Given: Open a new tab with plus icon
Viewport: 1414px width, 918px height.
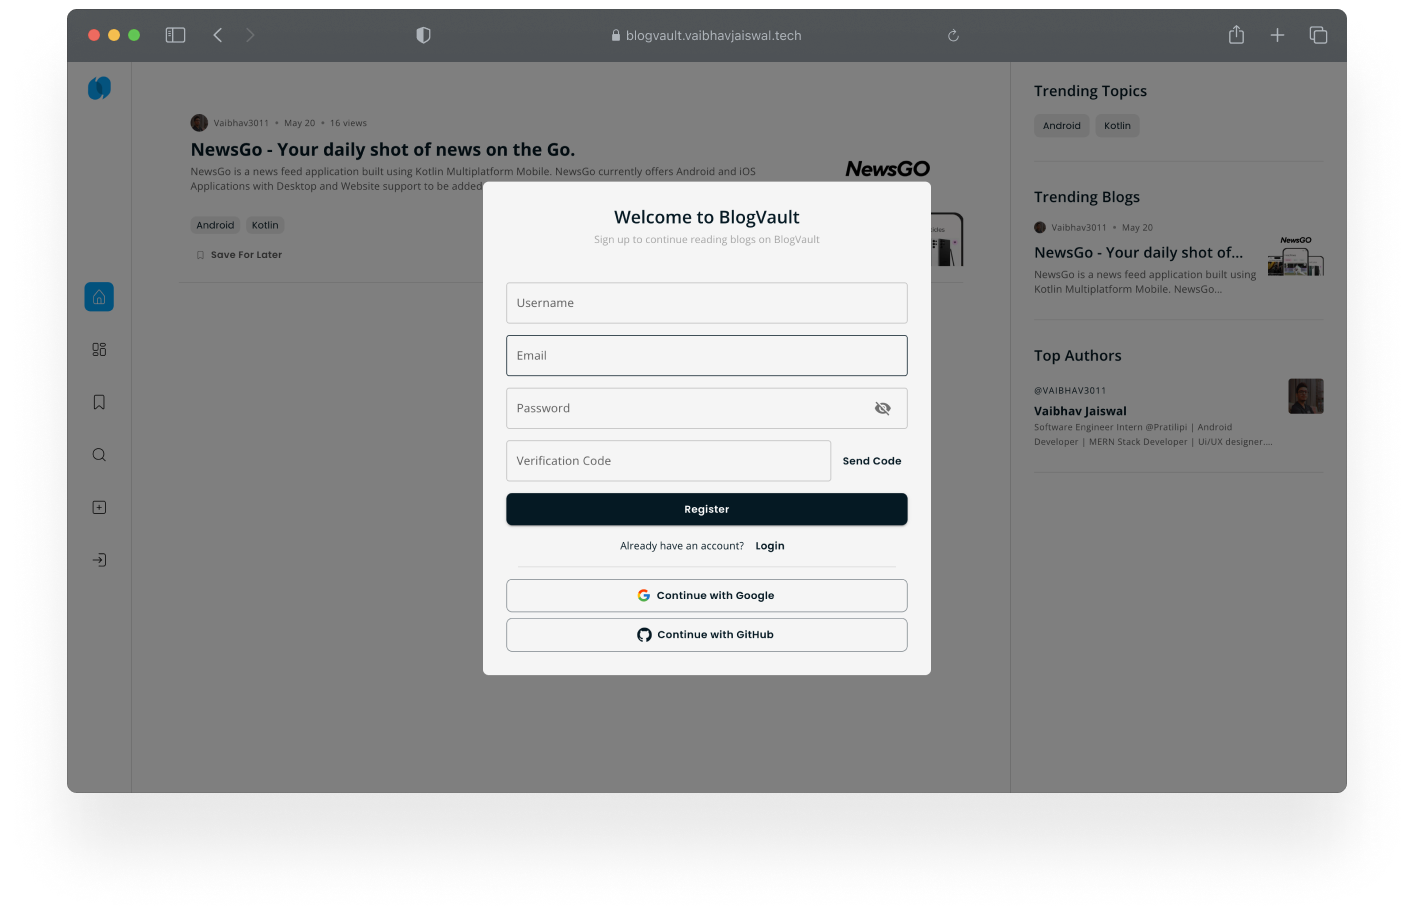Looking at the screenshot, I should click(1277, 35).
